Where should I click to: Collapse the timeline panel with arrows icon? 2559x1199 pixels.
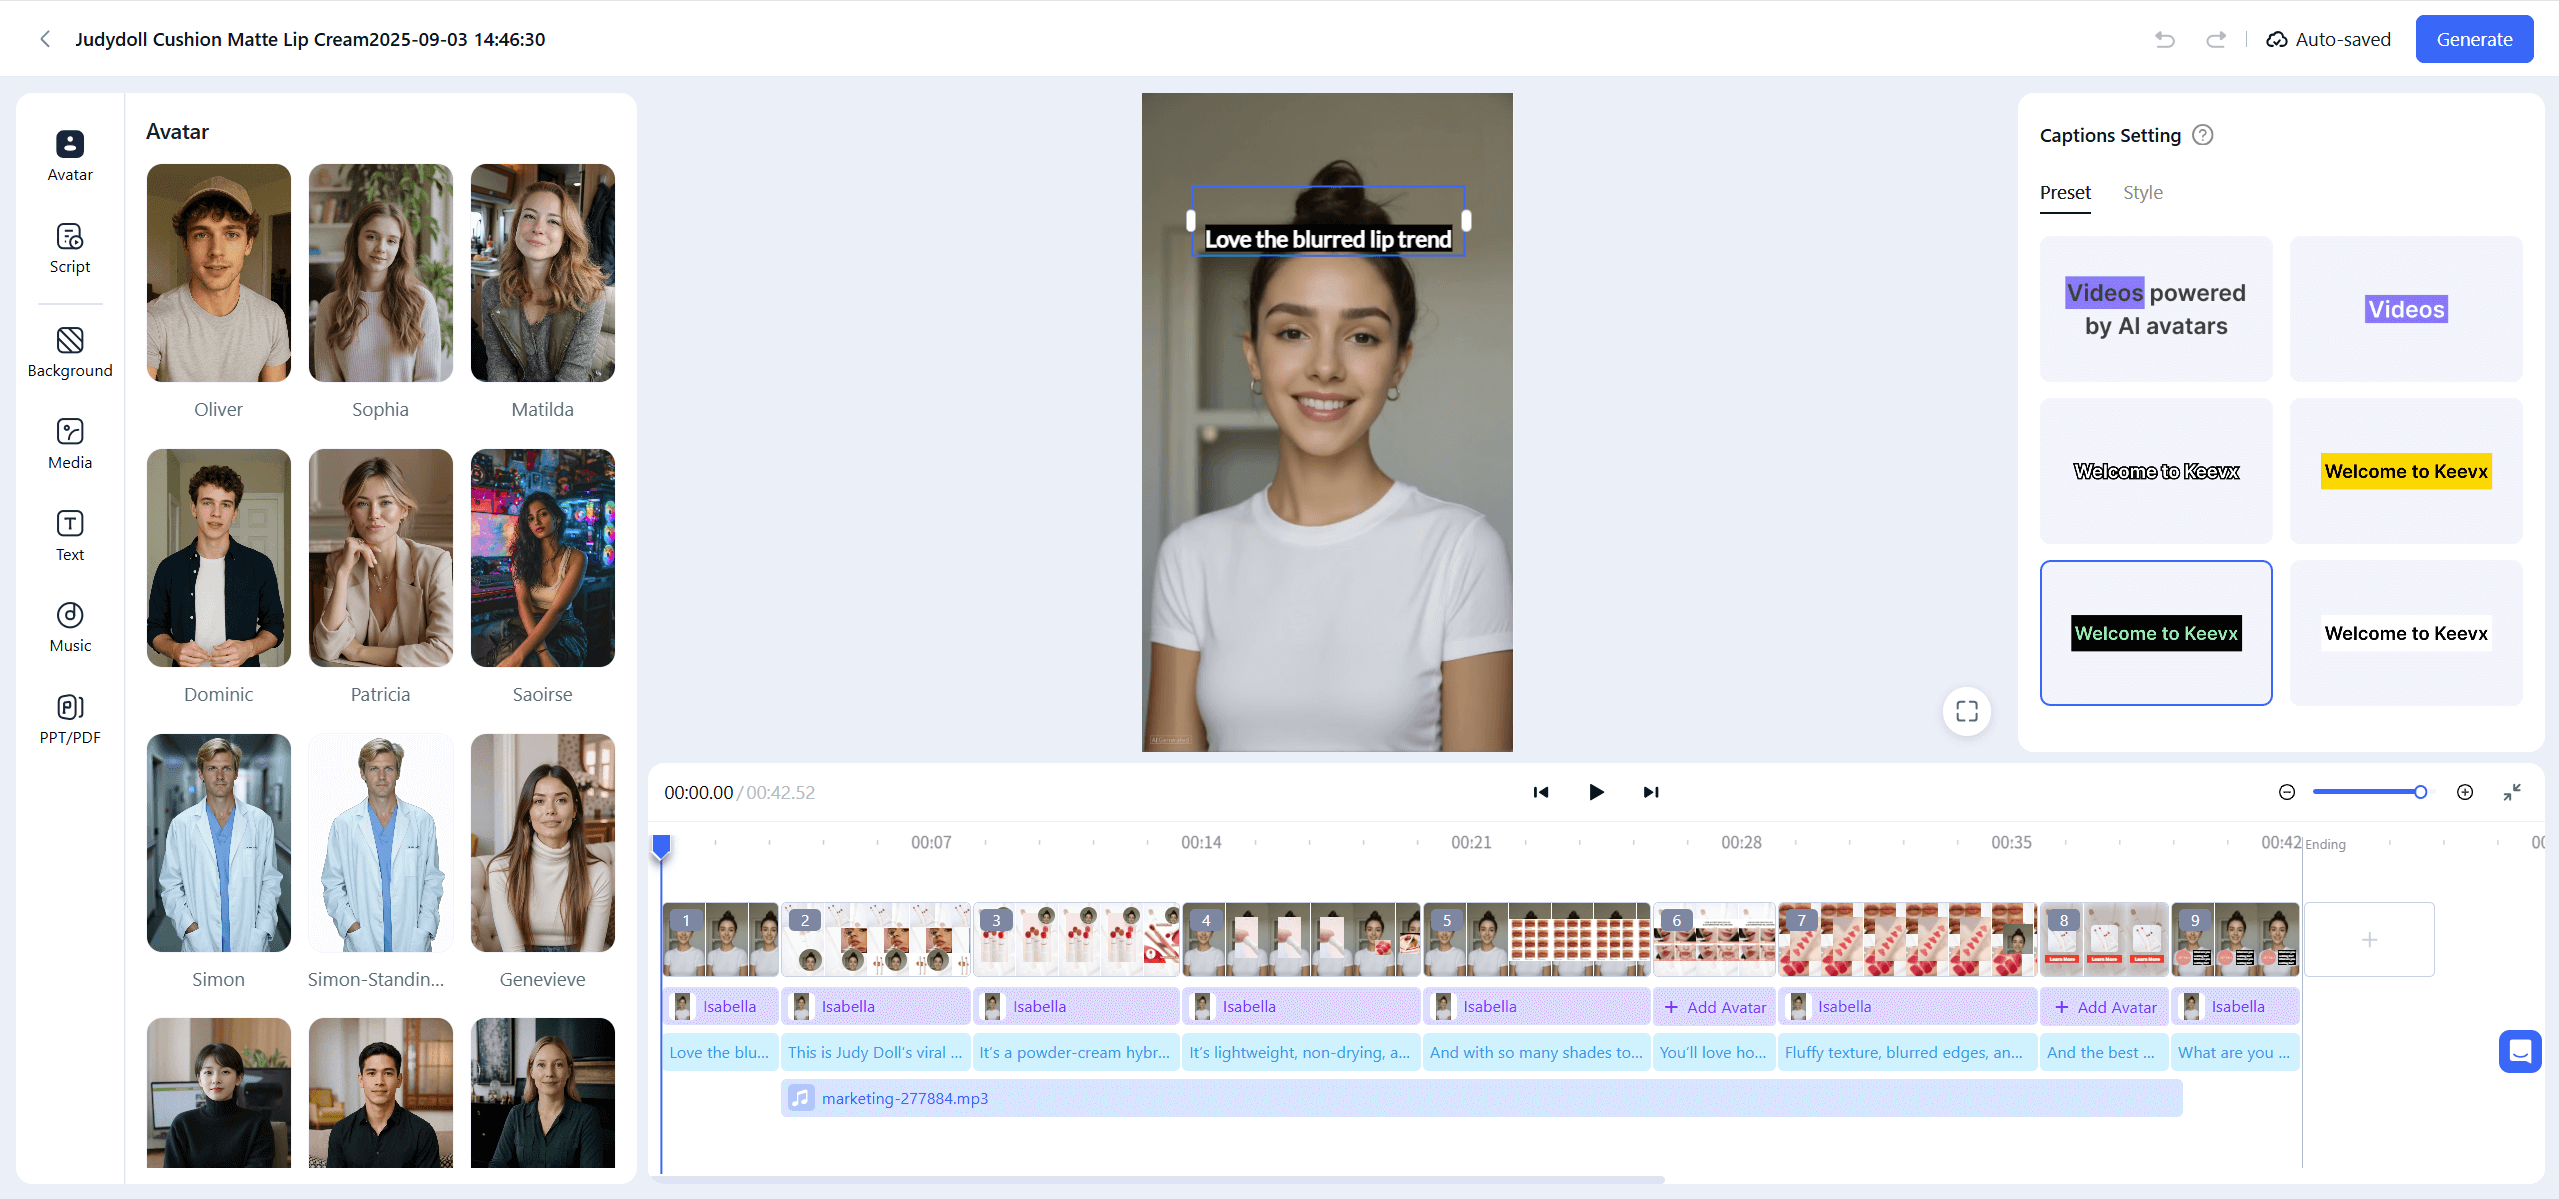[2512, 792]
